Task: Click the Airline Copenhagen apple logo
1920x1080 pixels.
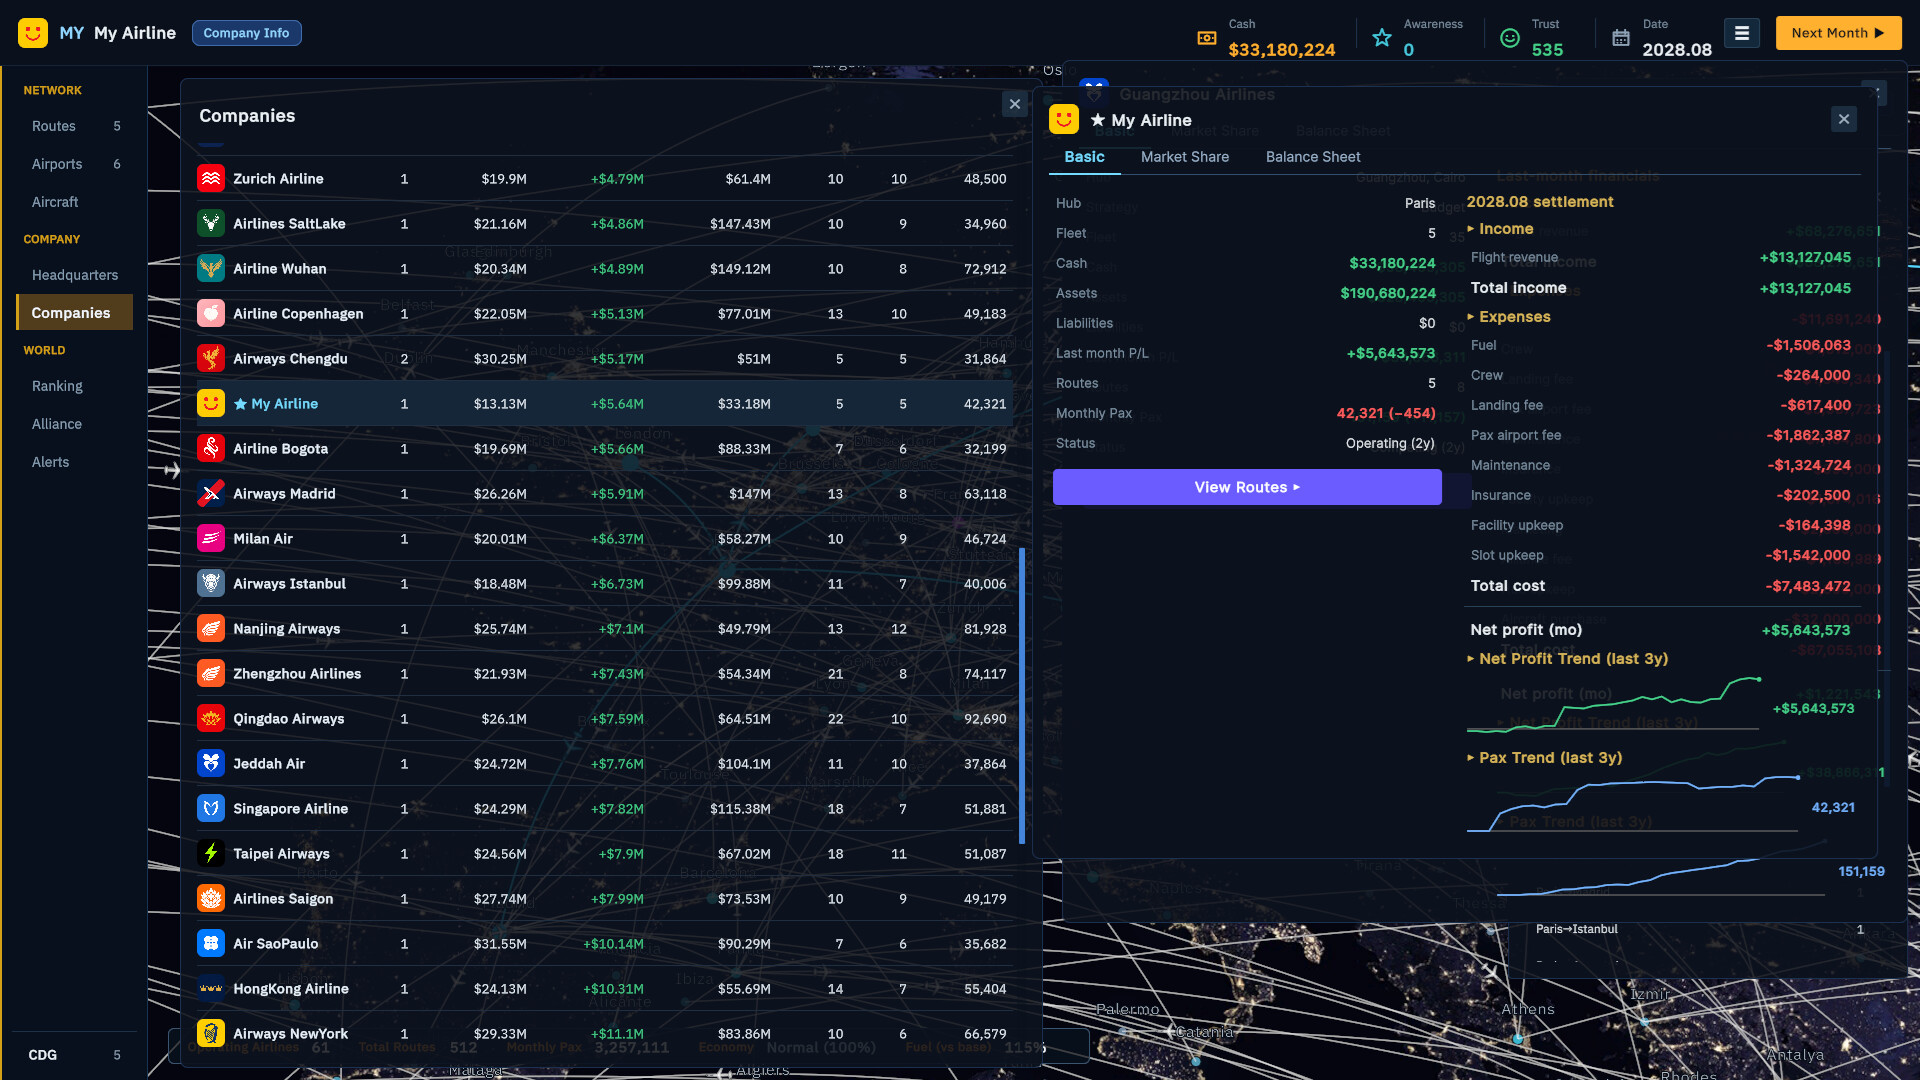Action: coord(211,314)
